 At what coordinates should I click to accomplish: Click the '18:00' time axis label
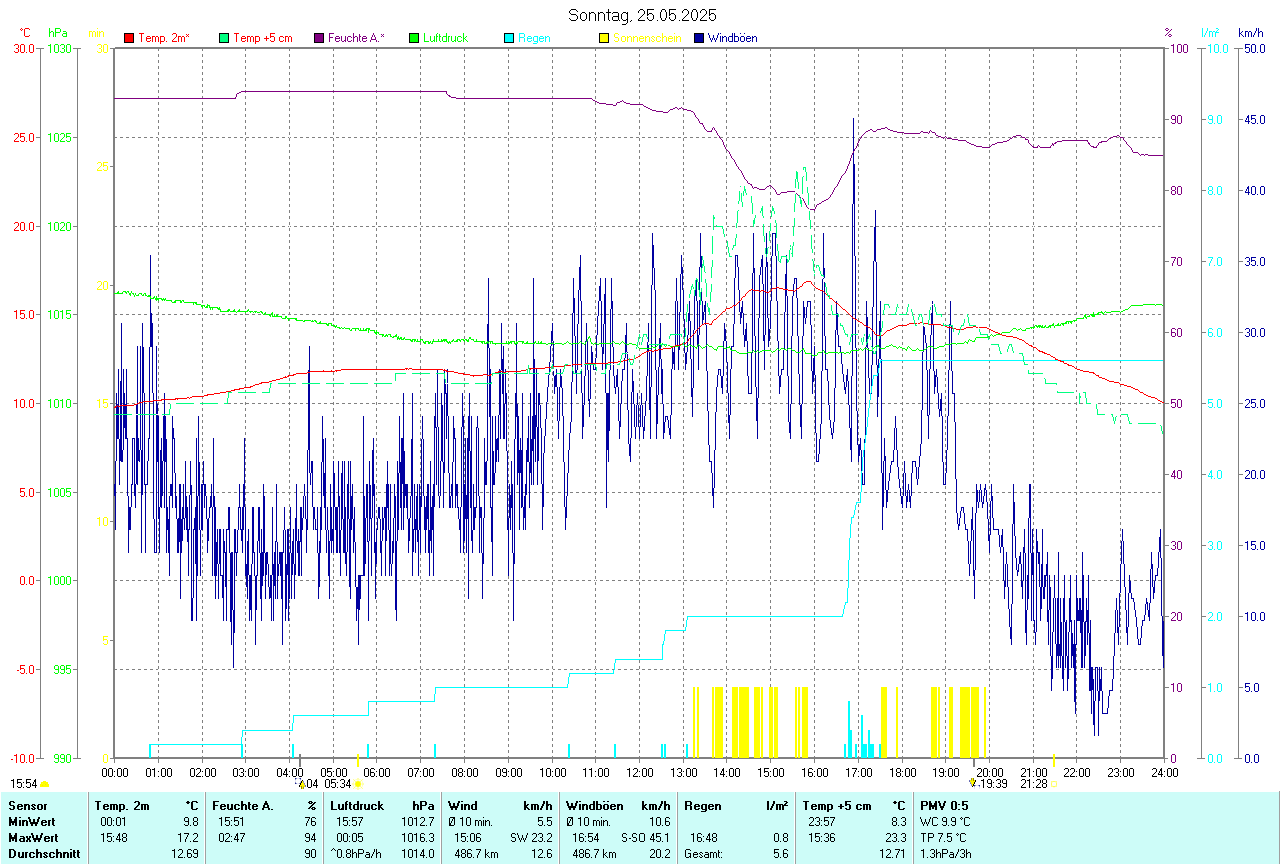(902, 772)
